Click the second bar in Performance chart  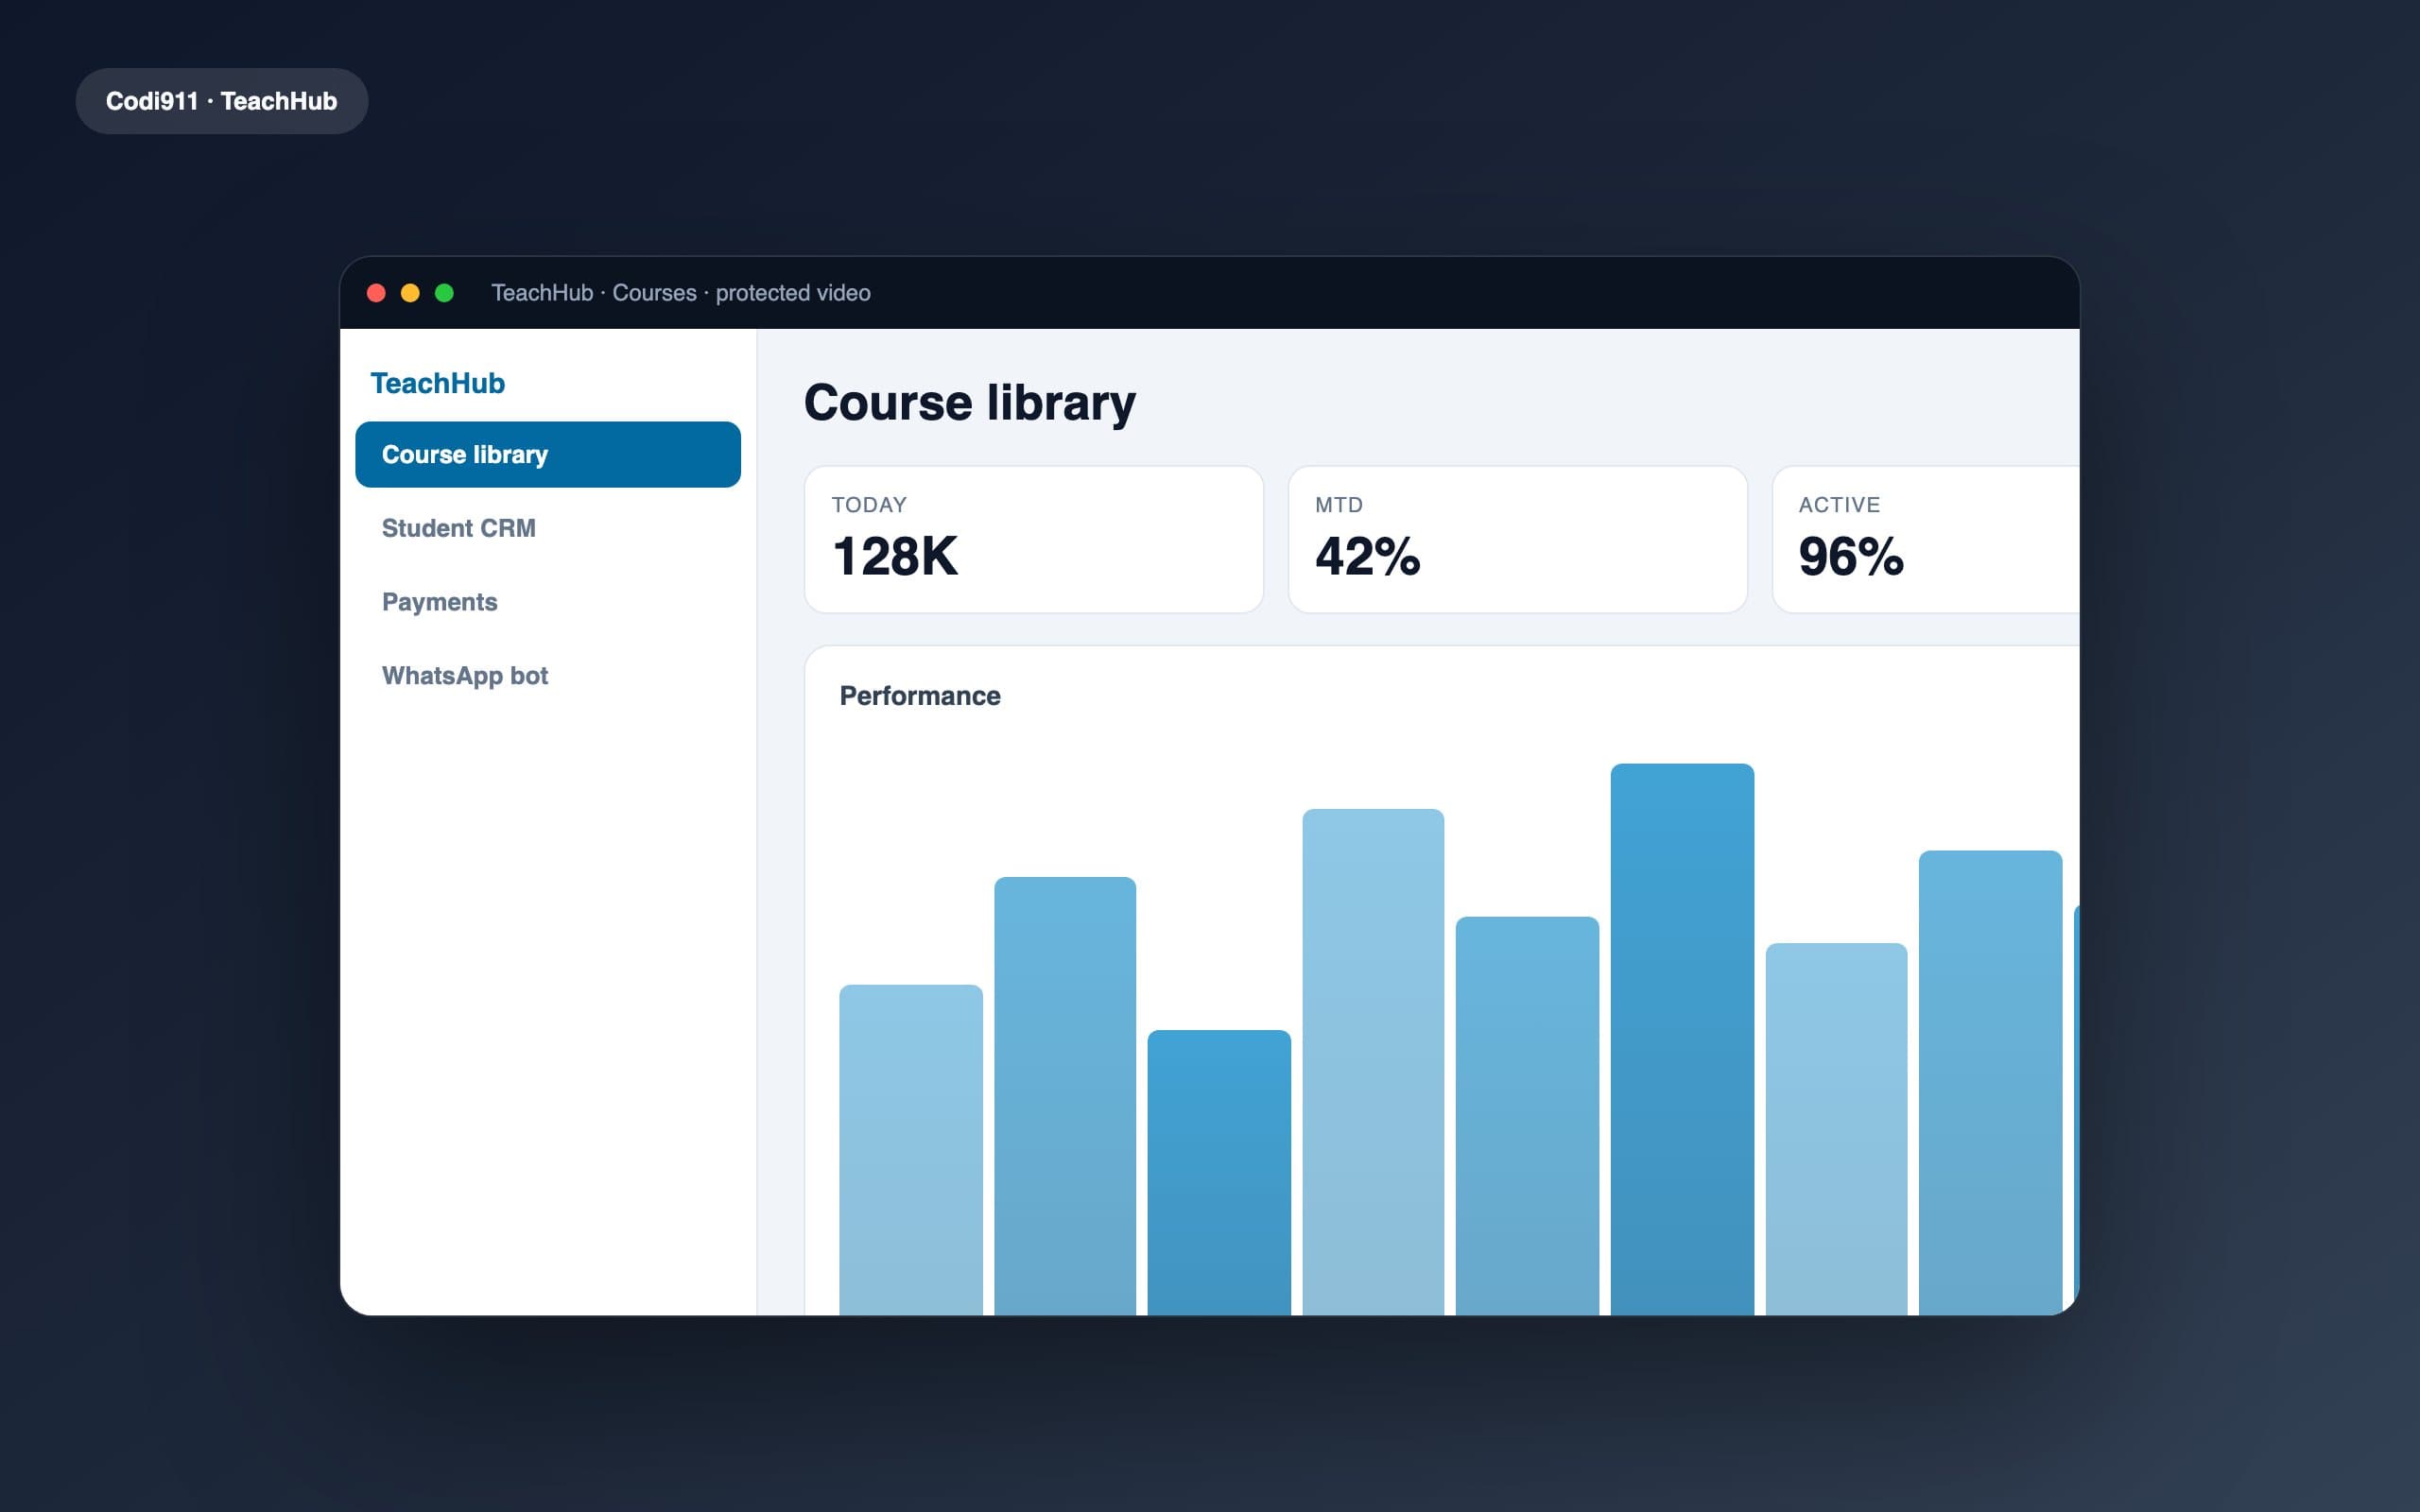[1065, 1096]
